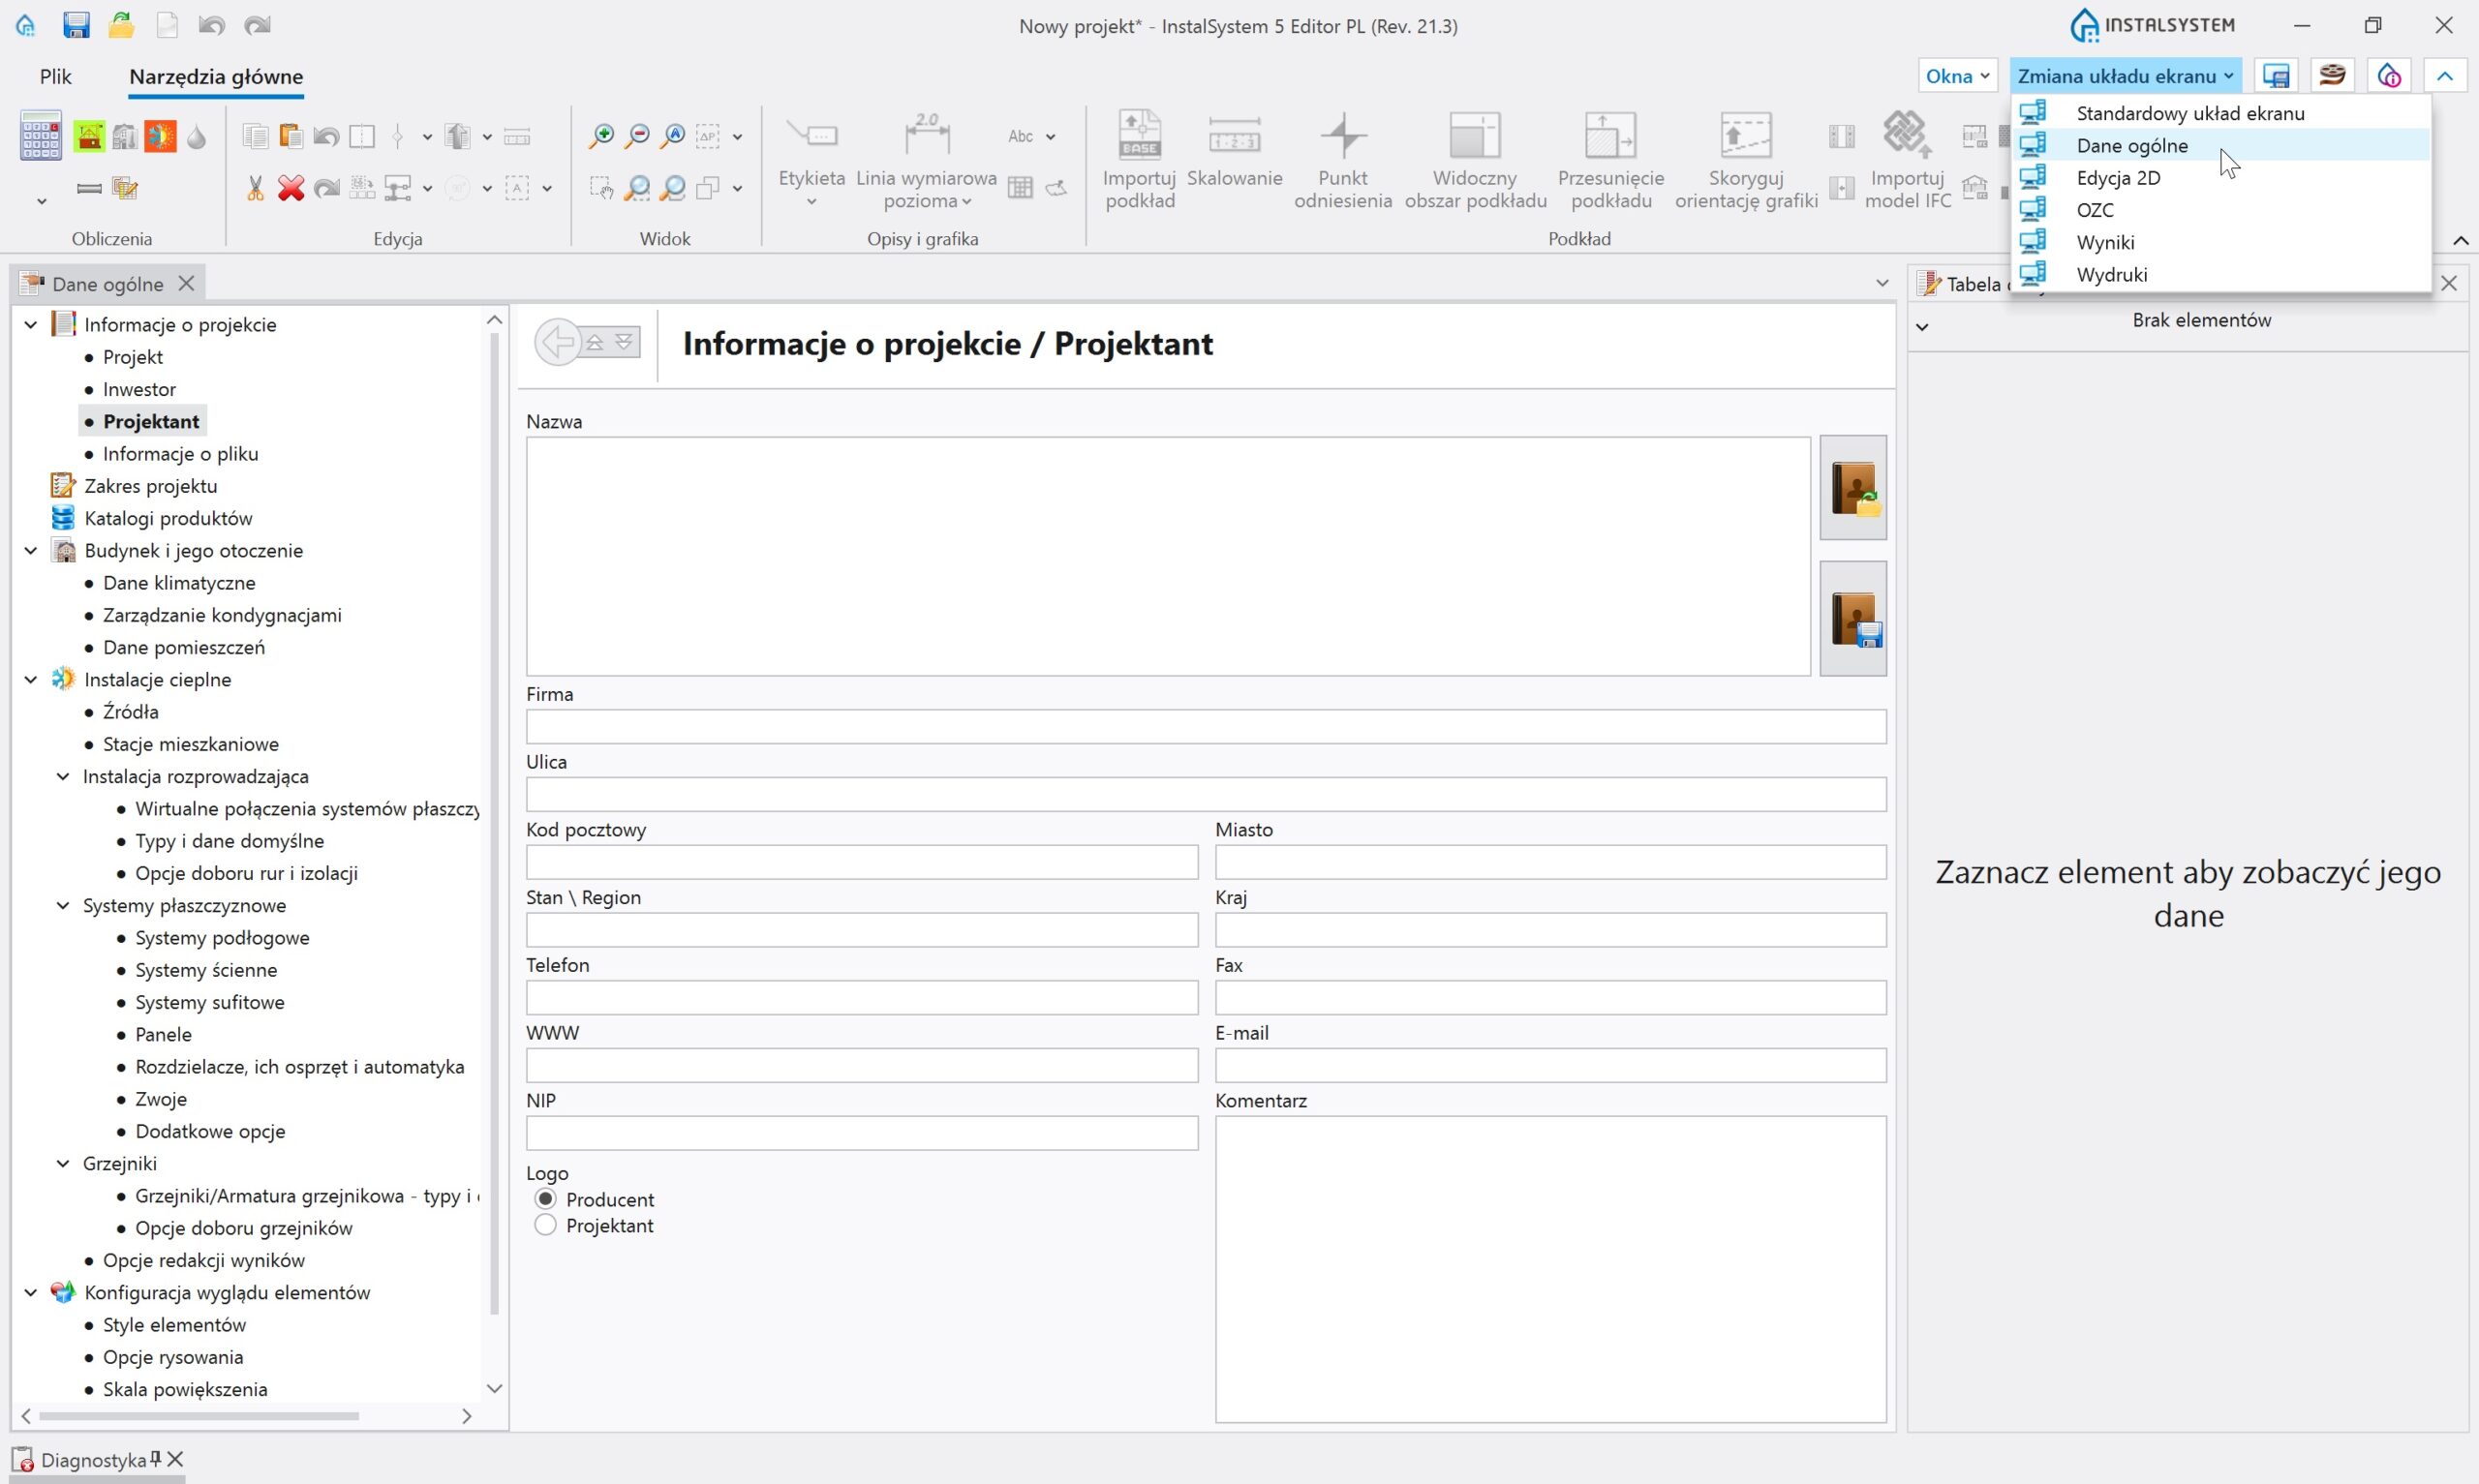
Task: Click the orange snowflake-sun icon
Action: click(x=160, y=136)
